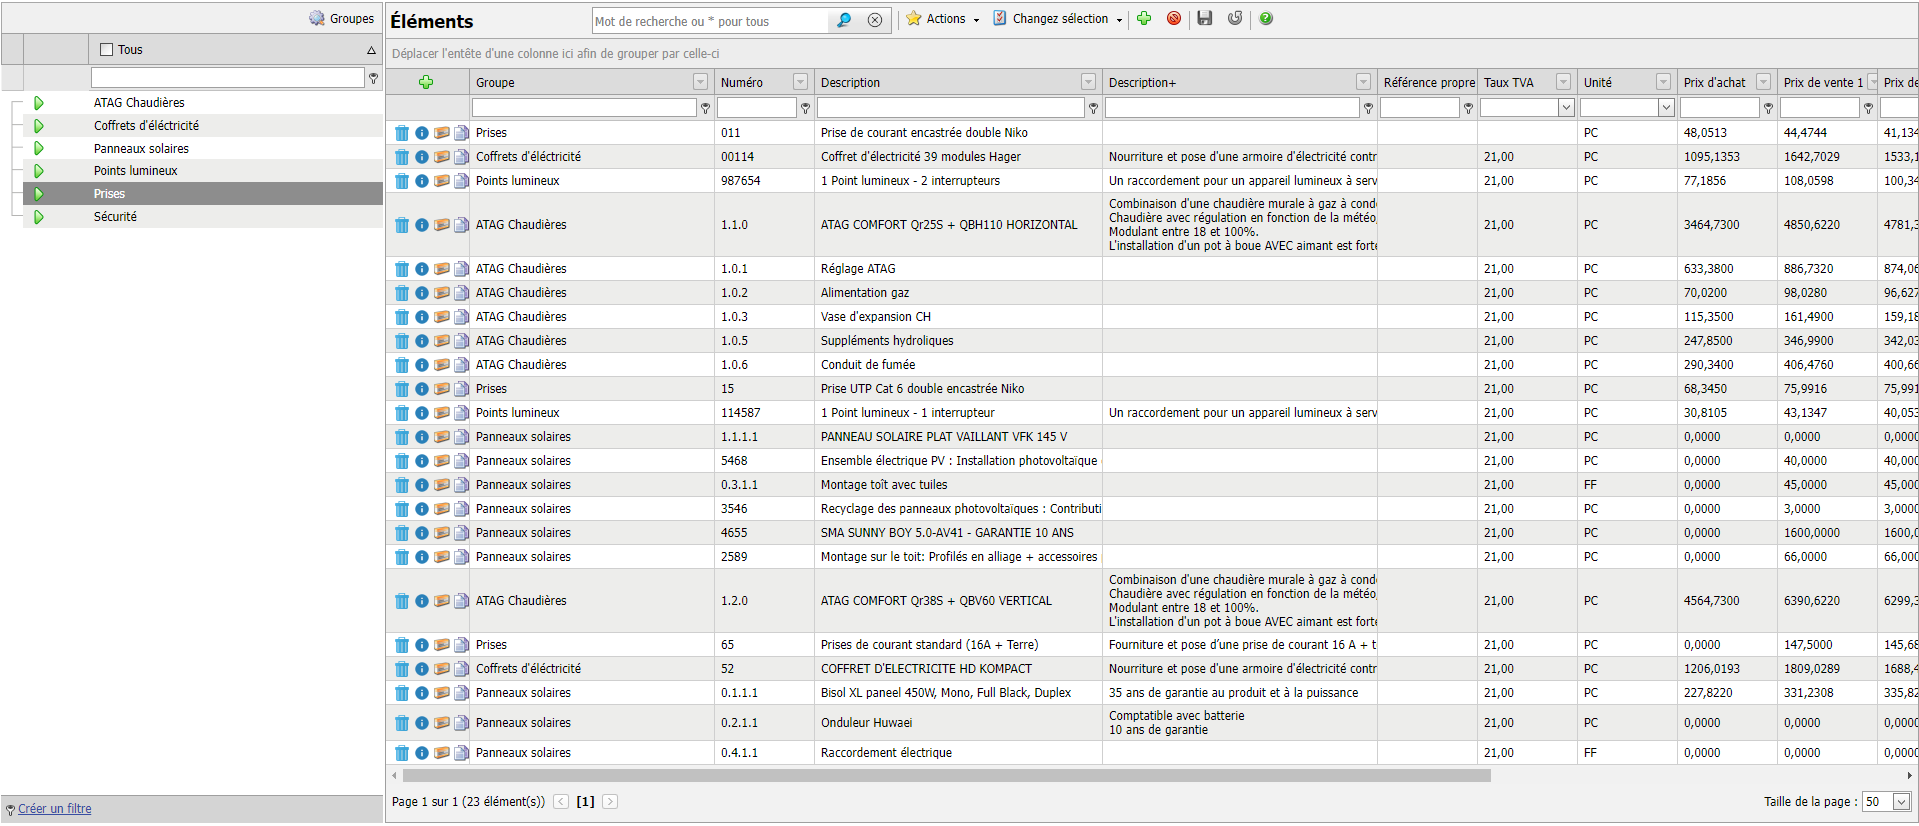Screen dimensions: 1919x826
Task: Click the Description filter input field
Action: point(950,108)
